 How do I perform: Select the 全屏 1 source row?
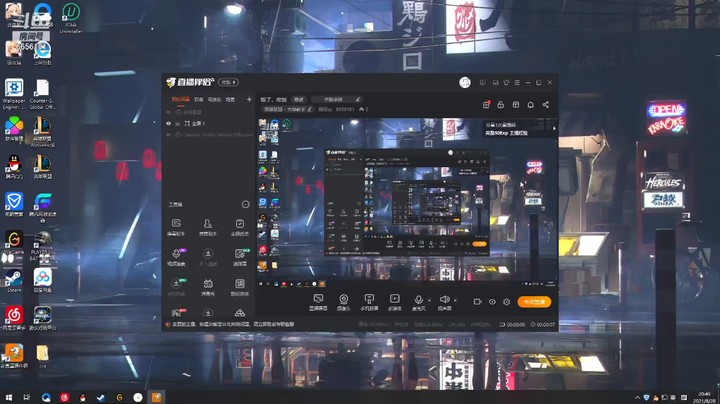pos(208,123)
